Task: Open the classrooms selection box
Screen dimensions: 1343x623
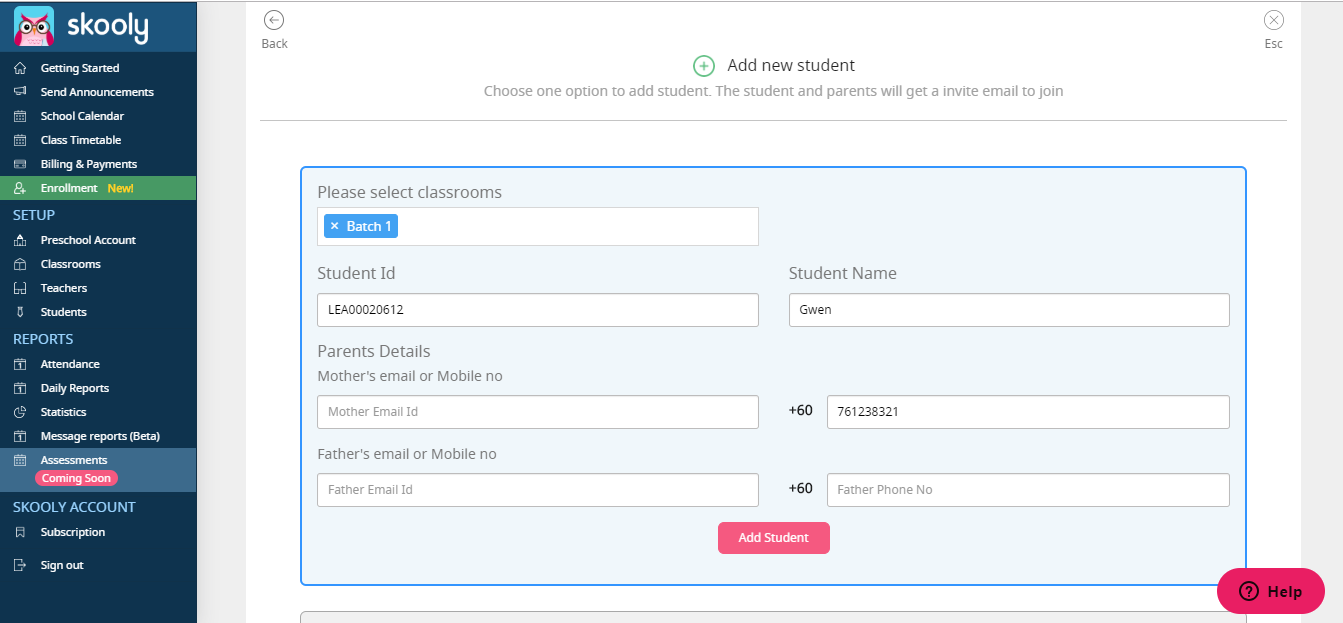Action: click(538, 226)
